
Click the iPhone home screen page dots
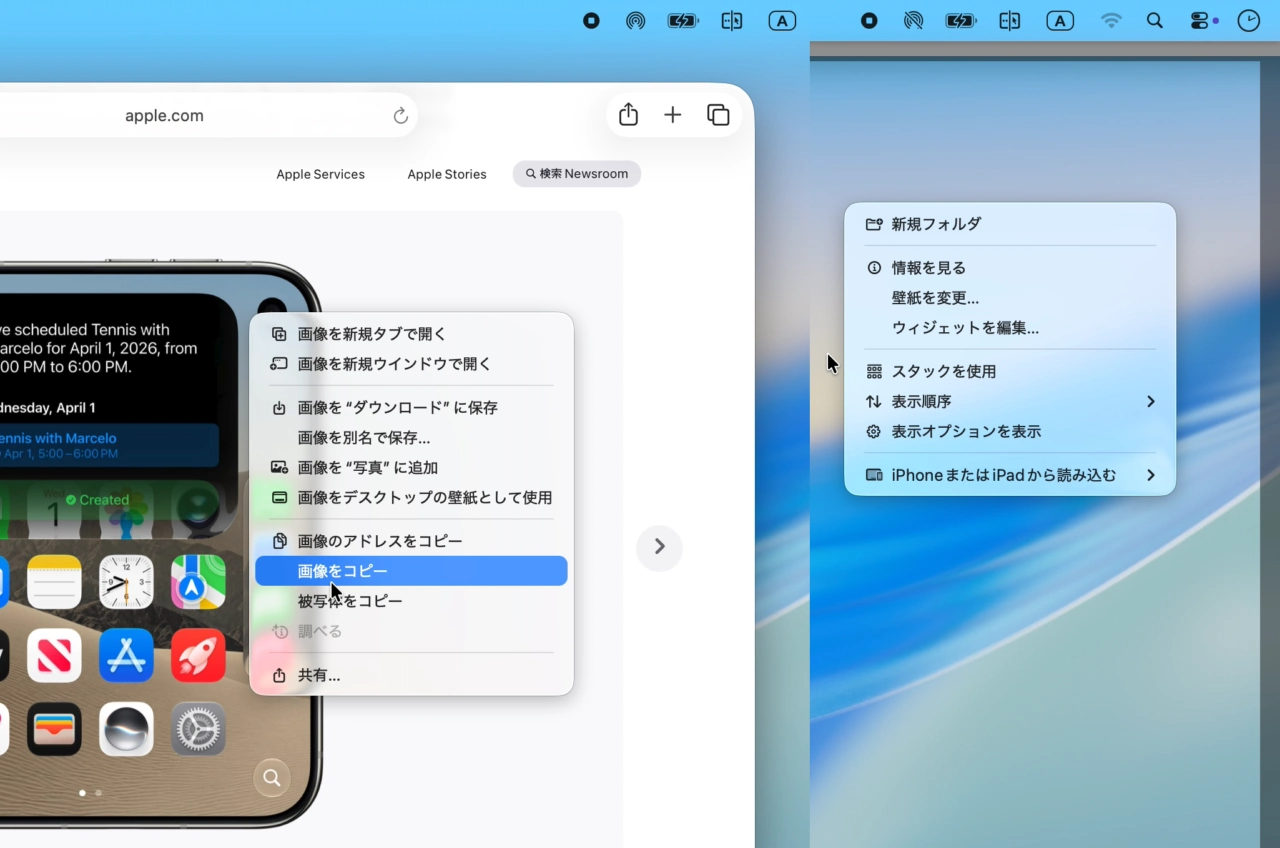(90, 793)
